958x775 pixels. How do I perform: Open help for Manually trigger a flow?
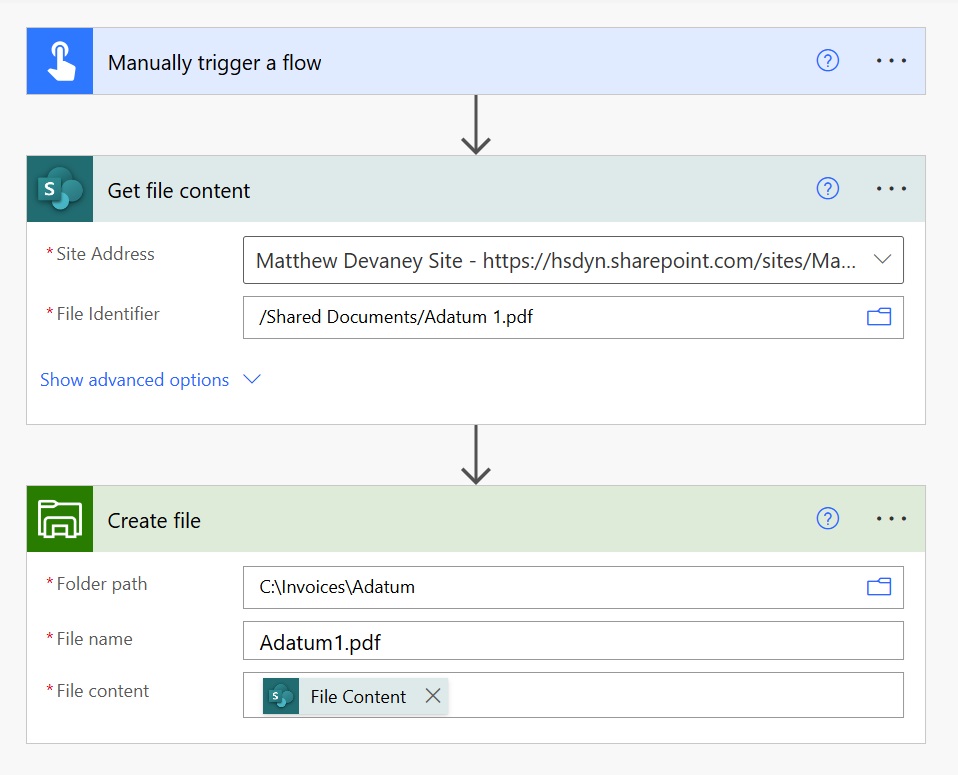(x=827, y=61)
